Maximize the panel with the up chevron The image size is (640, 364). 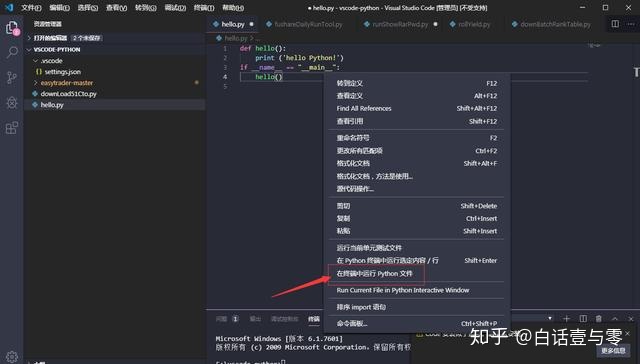pos(615,318)
